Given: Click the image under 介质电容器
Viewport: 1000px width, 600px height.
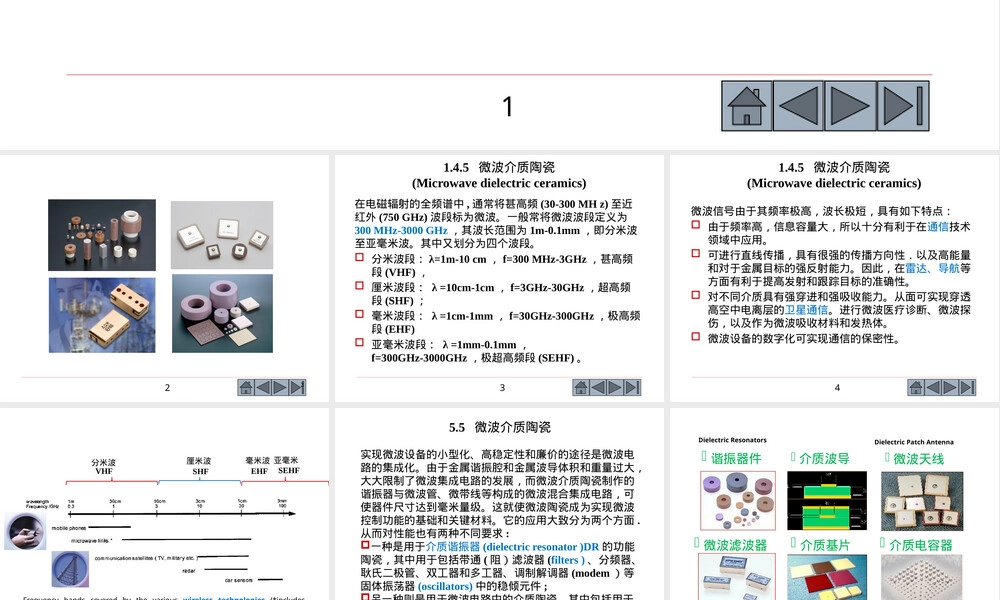Looking at the screenshot, I should click(x=922, y=577).
